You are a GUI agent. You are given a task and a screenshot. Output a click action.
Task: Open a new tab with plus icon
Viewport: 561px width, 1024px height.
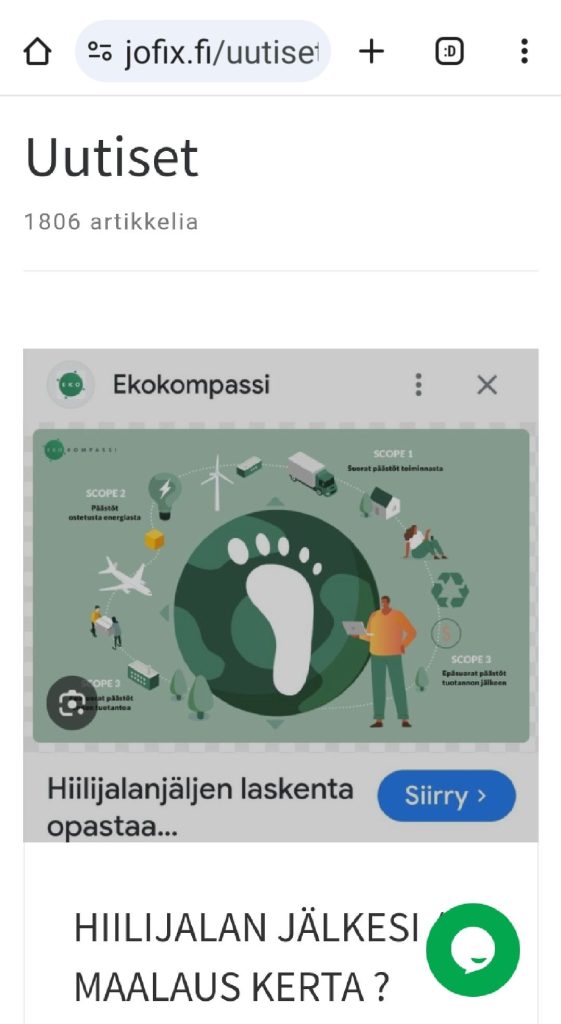(372, 51)
